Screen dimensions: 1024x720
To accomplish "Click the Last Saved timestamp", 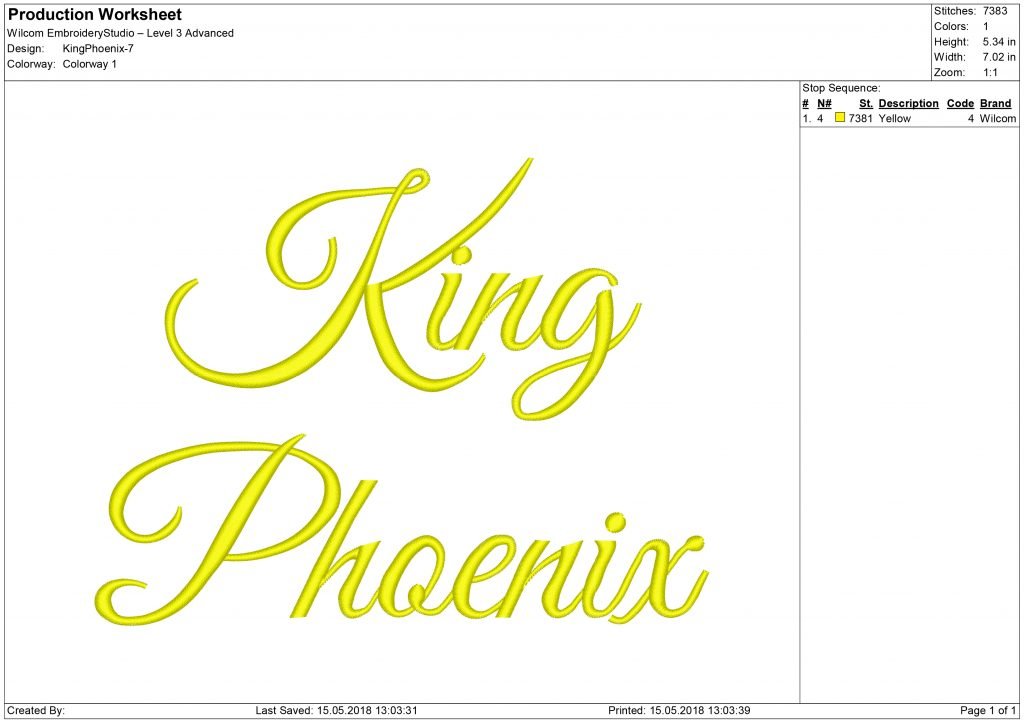I will pyautogui.click(x=340, y=709).
